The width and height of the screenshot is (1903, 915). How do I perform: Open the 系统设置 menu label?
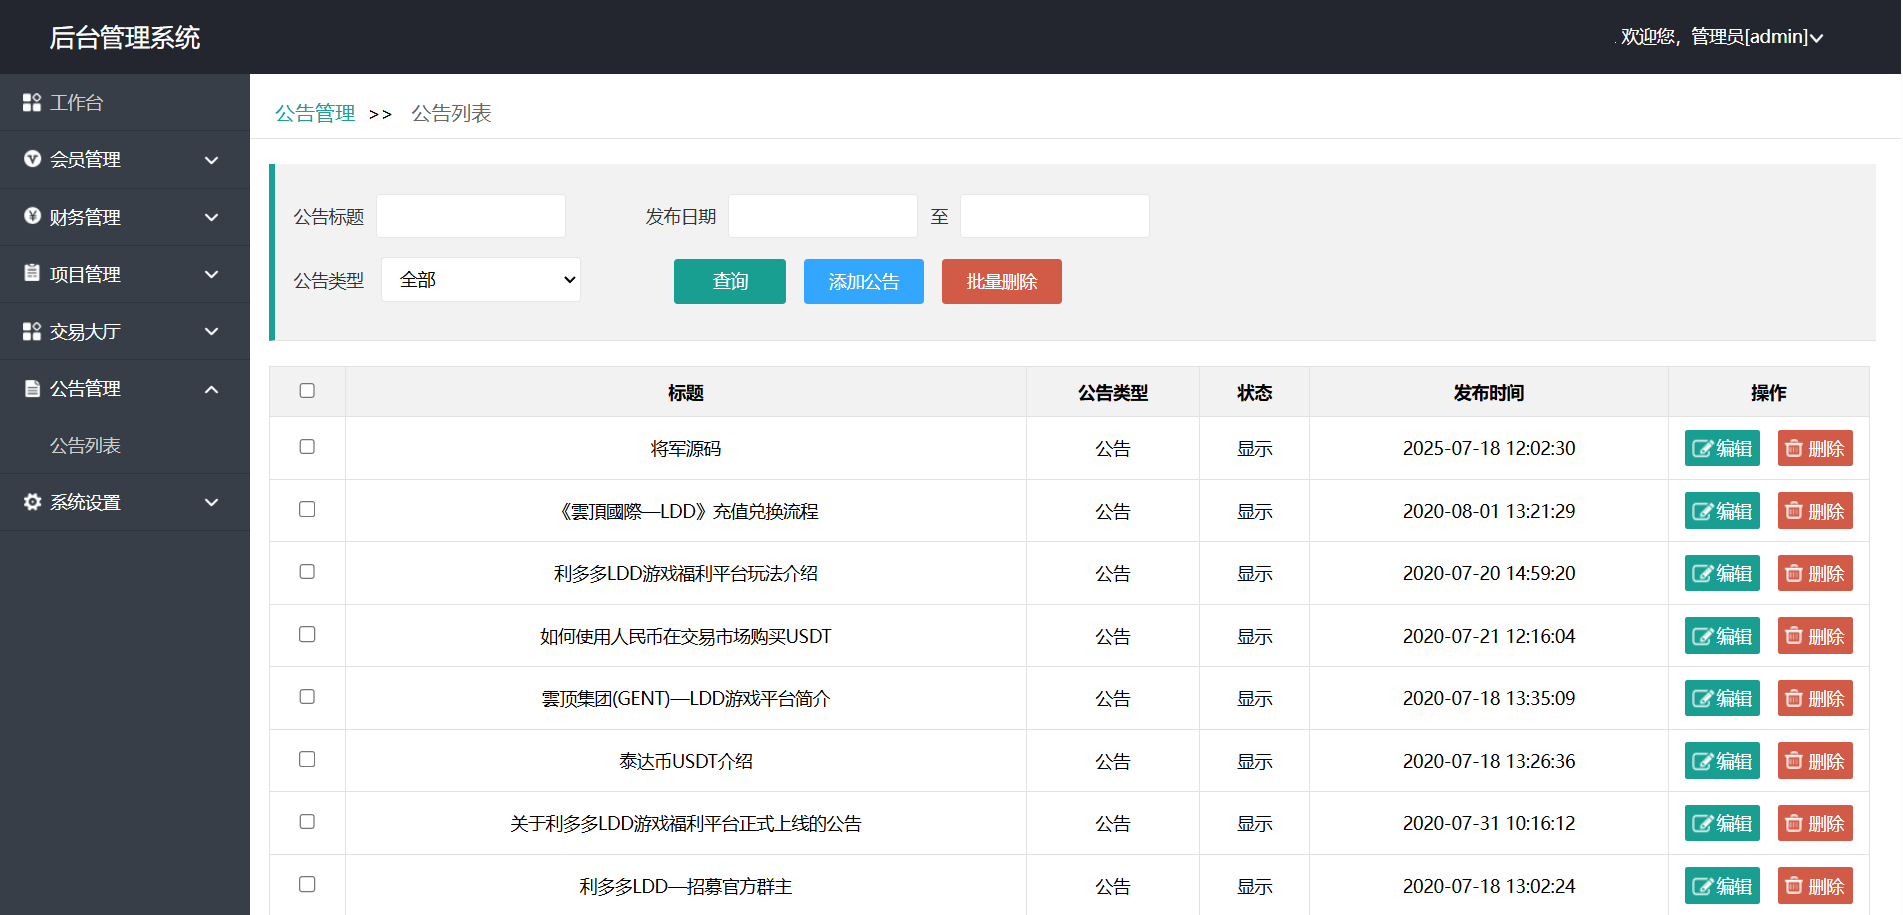[x=85, y=502]
